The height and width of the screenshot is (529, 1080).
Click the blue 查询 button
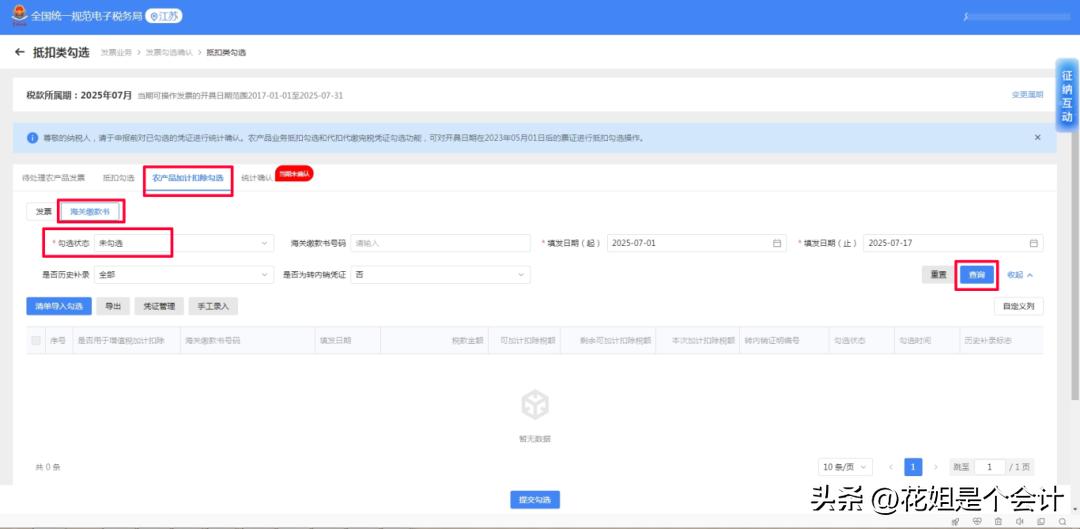point(977,274)
